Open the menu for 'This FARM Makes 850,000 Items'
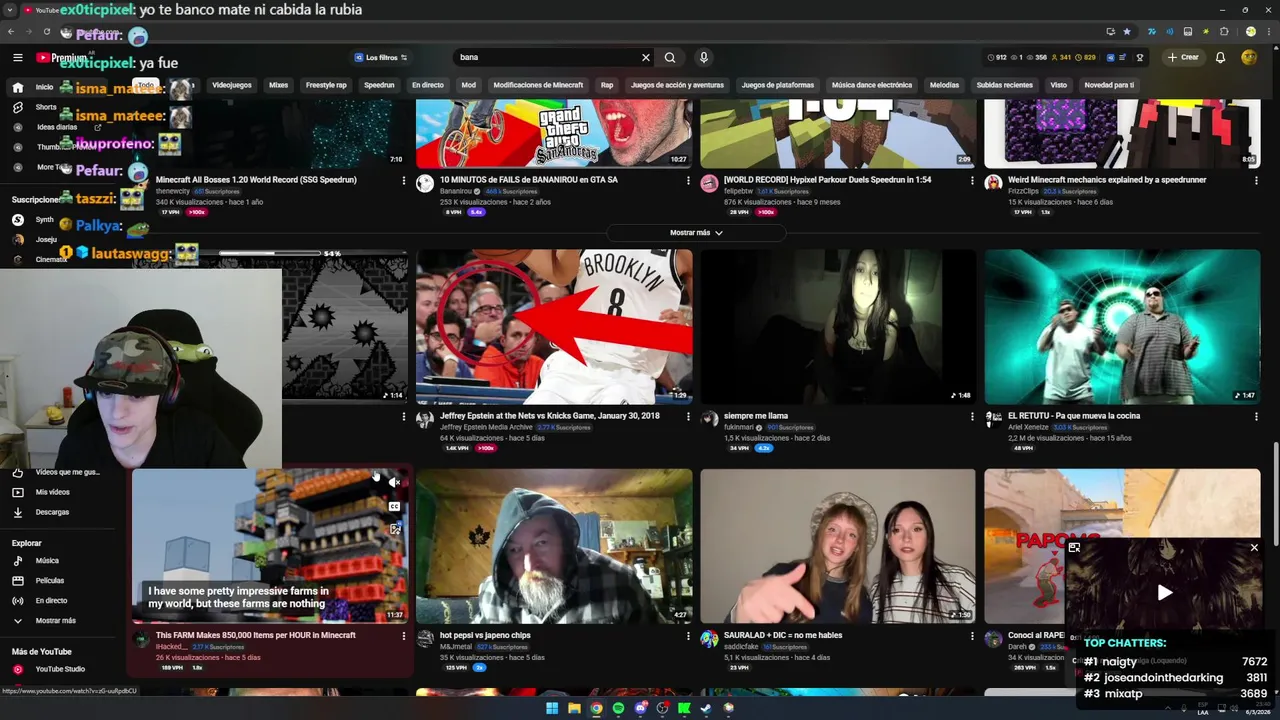The image size is (1280, 720). [x=404, y=636]
